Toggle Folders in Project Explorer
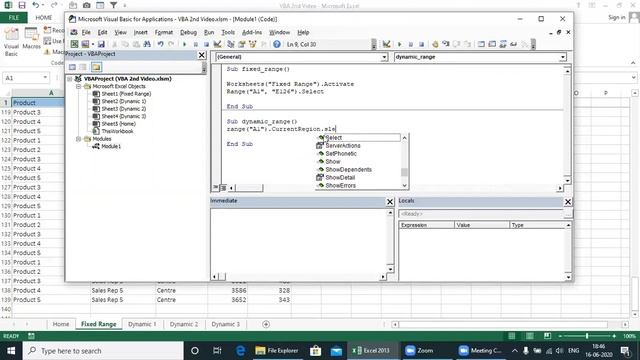 [96, 67]
